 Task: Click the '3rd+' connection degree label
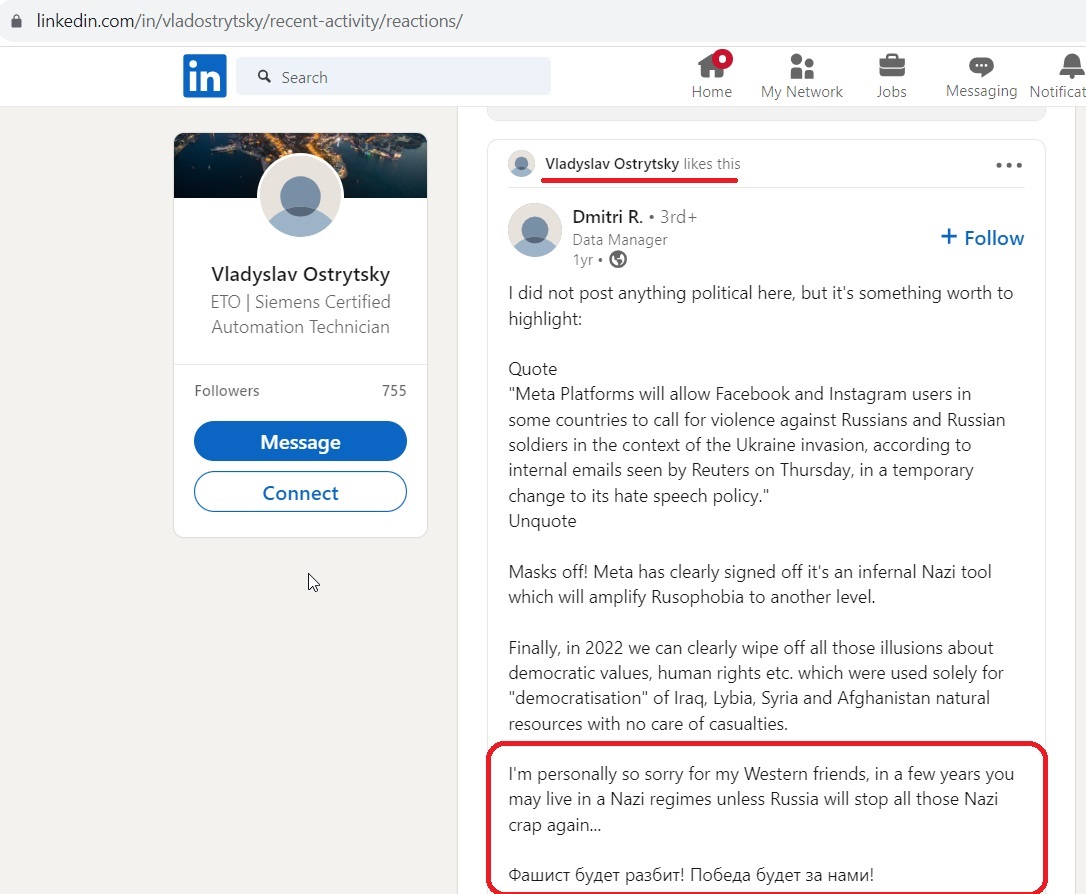tap(678, 217)
